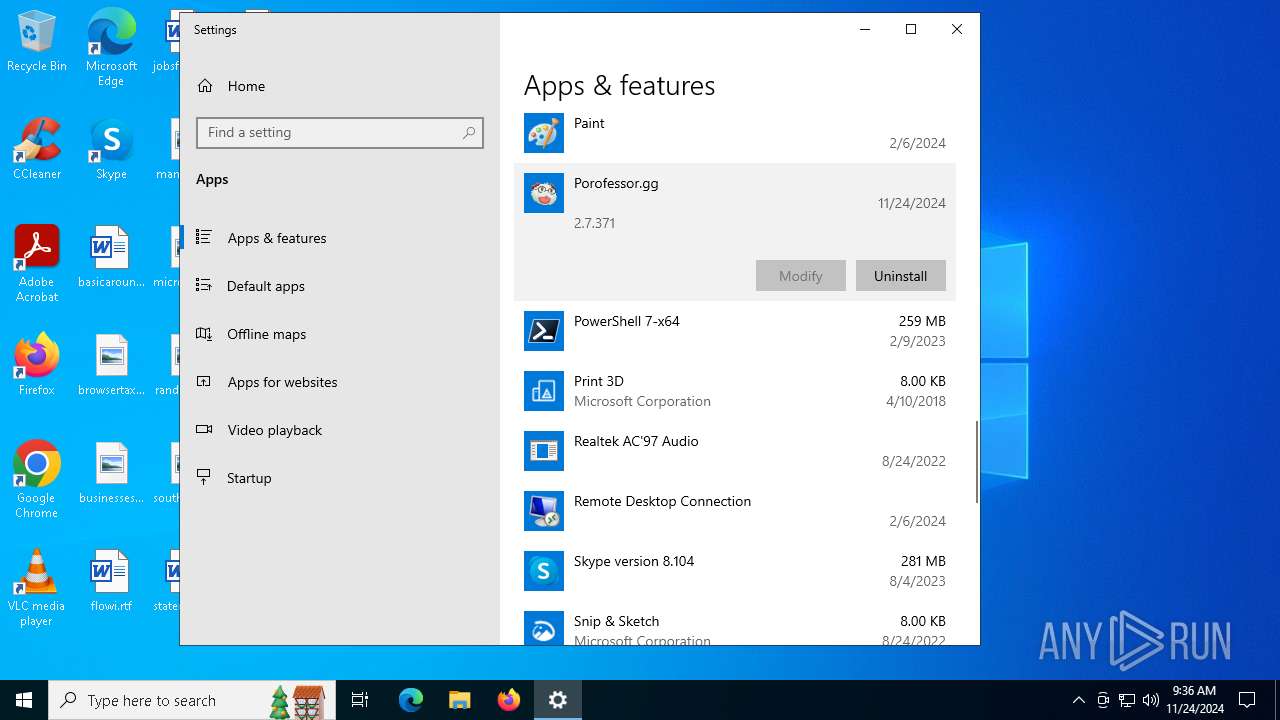1280x720 pixels.
Task: Select the businesses... image file on desktop
Action: coord(111,473)
